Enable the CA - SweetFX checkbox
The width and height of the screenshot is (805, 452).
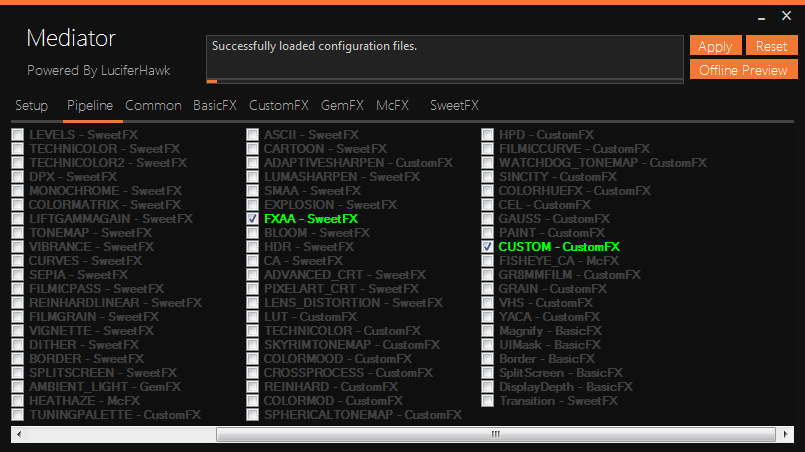pos(253,261)
